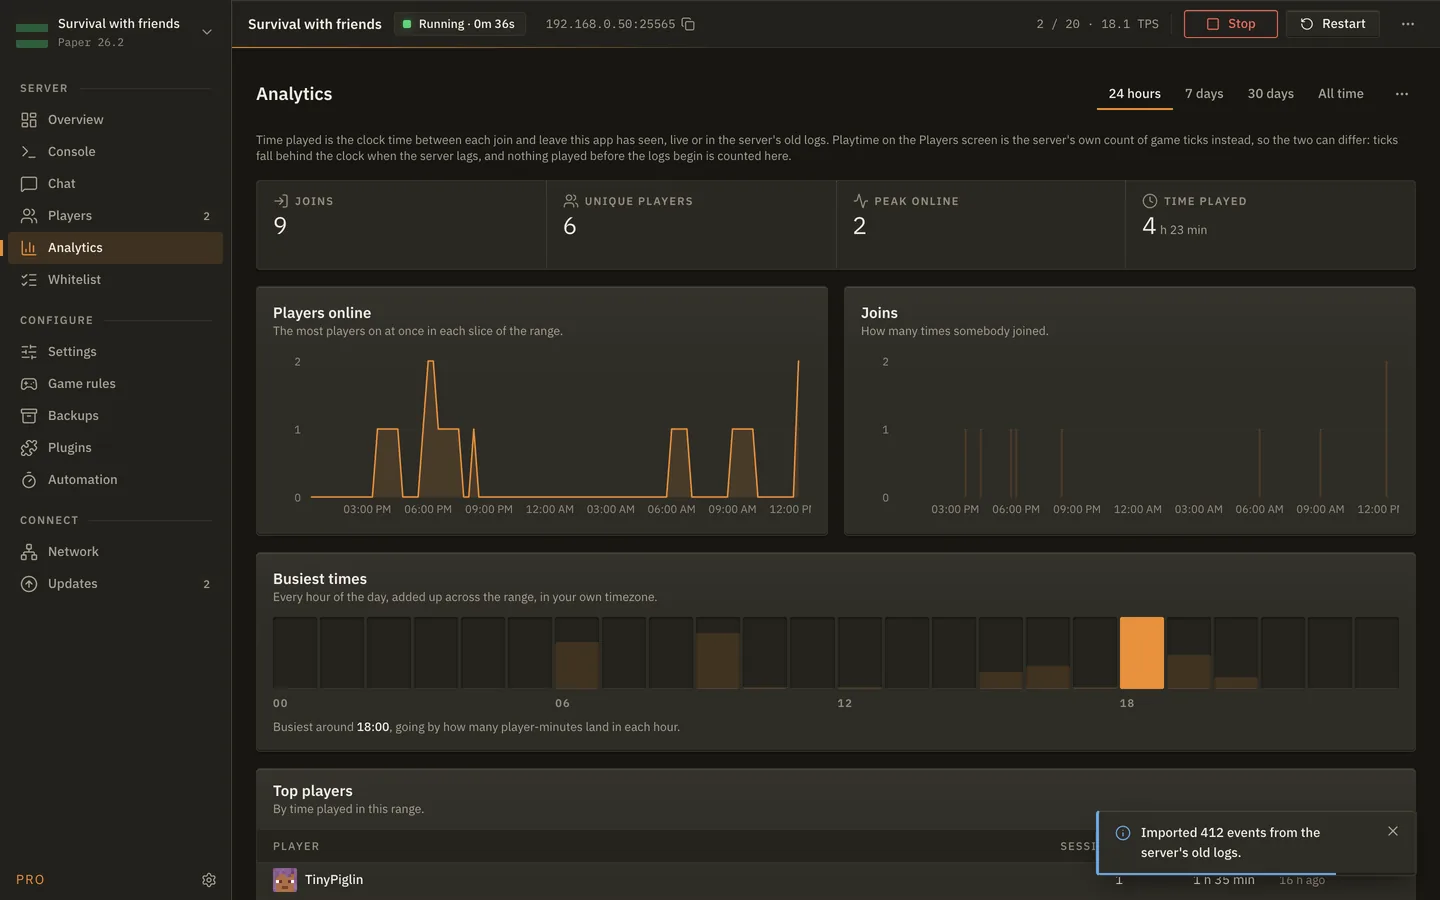
Task: Select the Analytics sidebar item
Action: (x=115, y=248)
